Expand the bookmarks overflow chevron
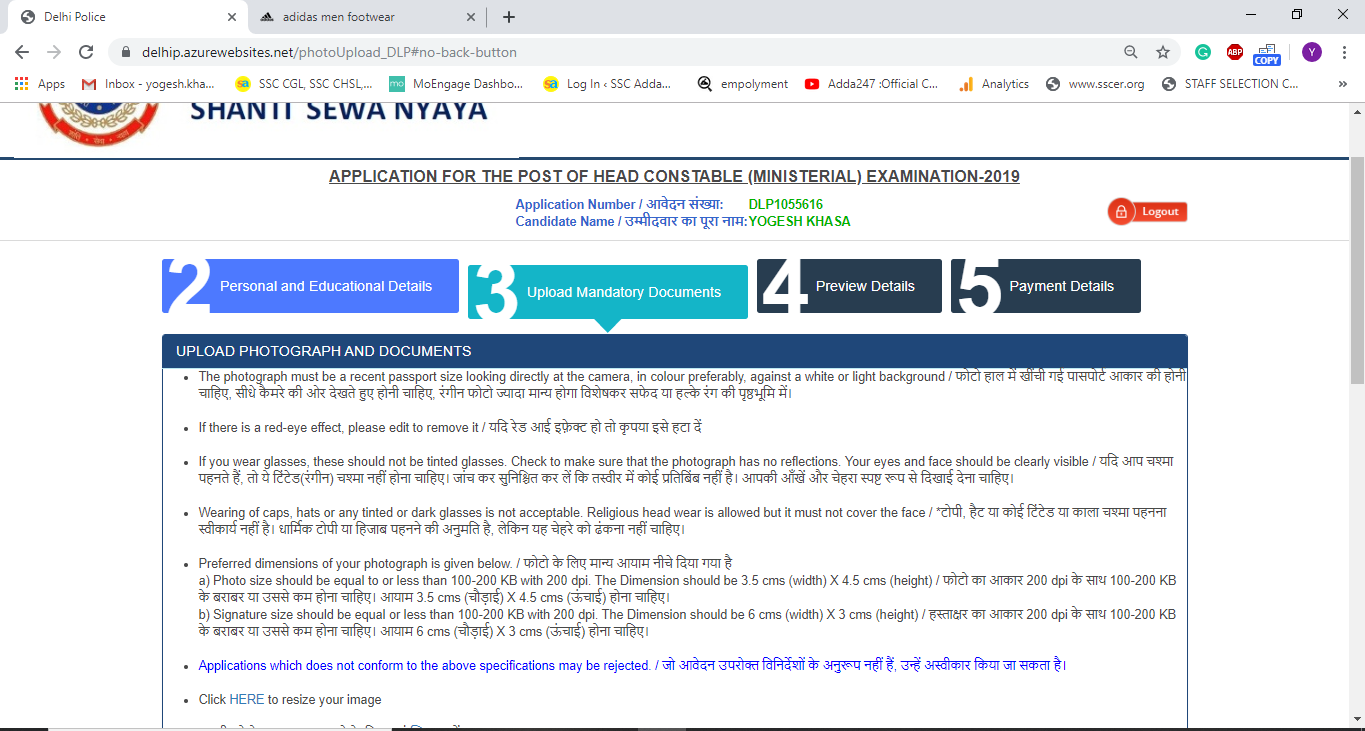The height and width of the screenshot is (731, 1365). 1342,84
